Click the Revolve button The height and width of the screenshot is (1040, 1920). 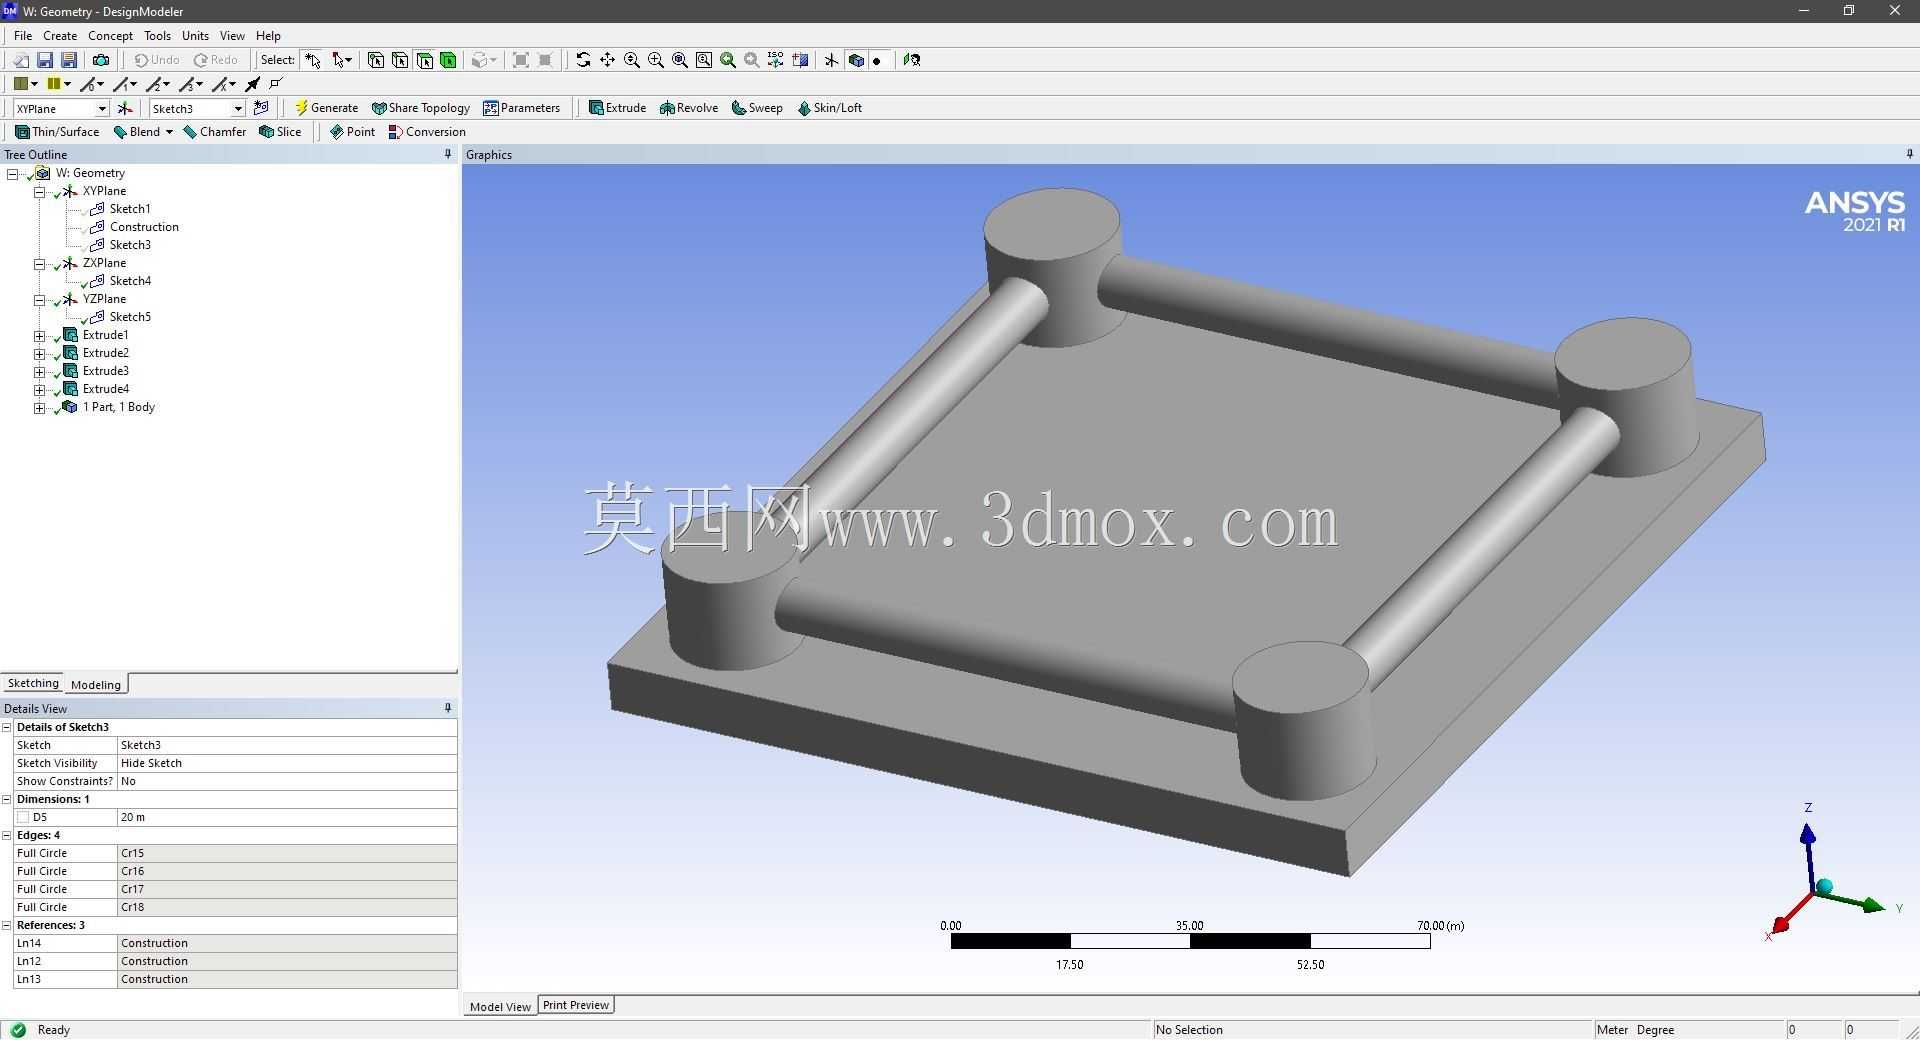click(x=689, y=108)
